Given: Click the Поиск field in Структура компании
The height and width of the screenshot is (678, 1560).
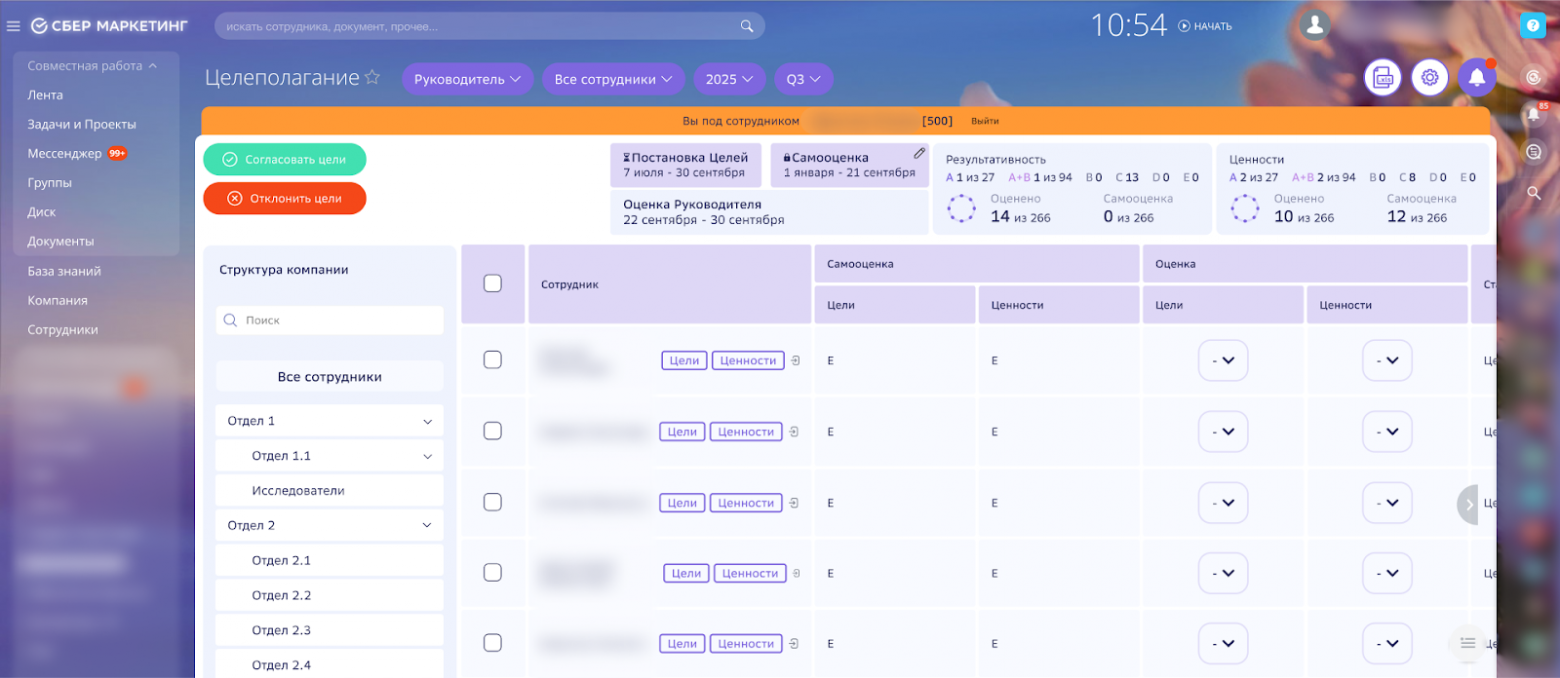Looking at the screenshot, I should pyautogui.click(x=330, y=320).
